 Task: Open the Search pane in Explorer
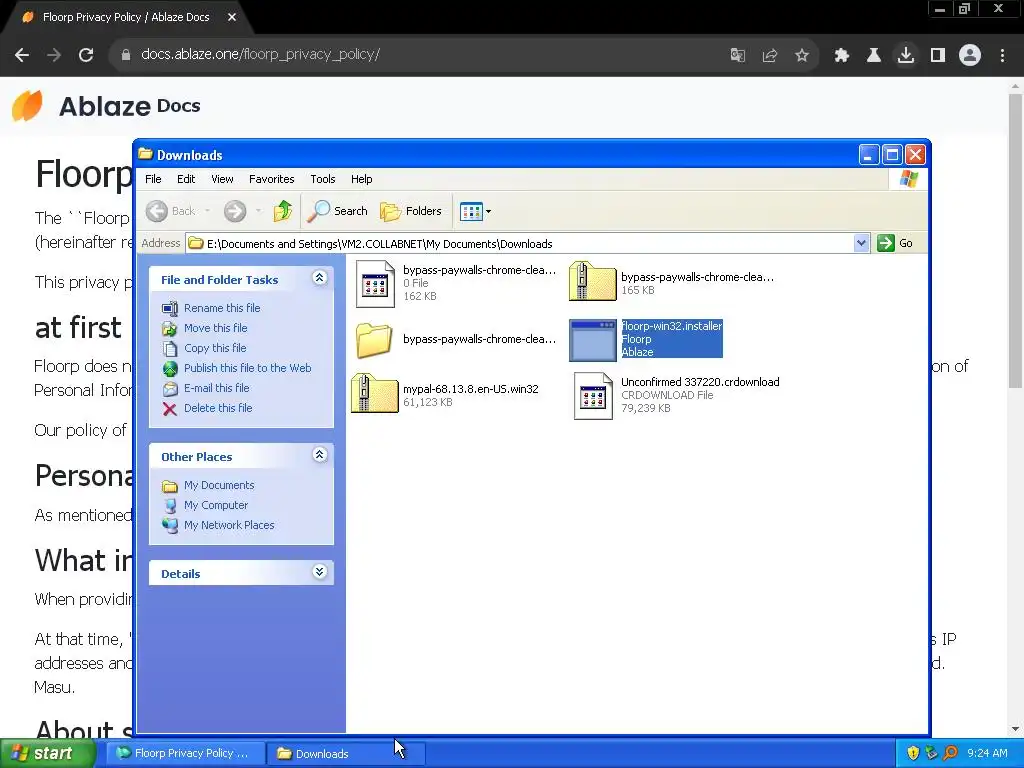pyautogui.click(x=338, y=211)
